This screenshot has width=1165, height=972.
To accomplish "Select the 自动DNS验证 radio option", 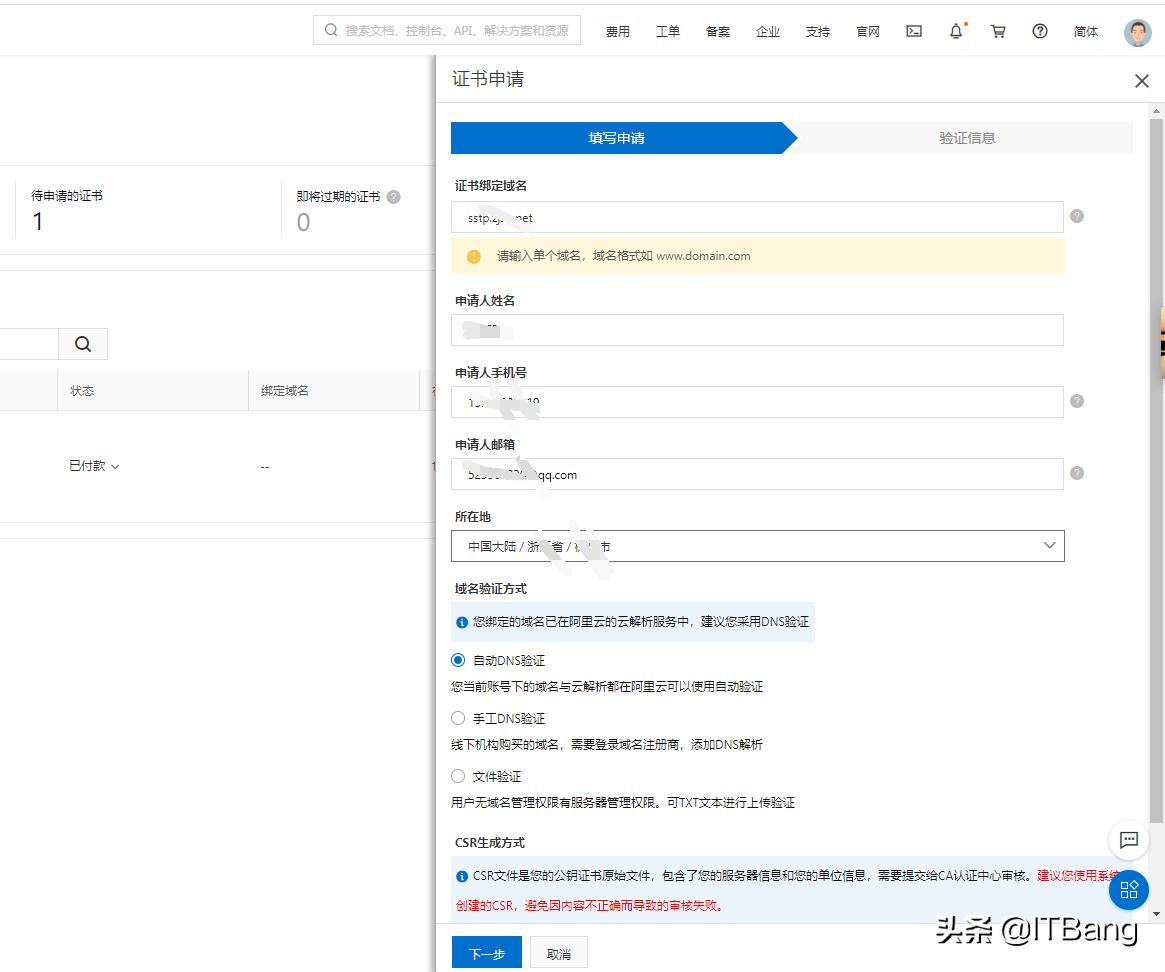I will pos(458,660).
